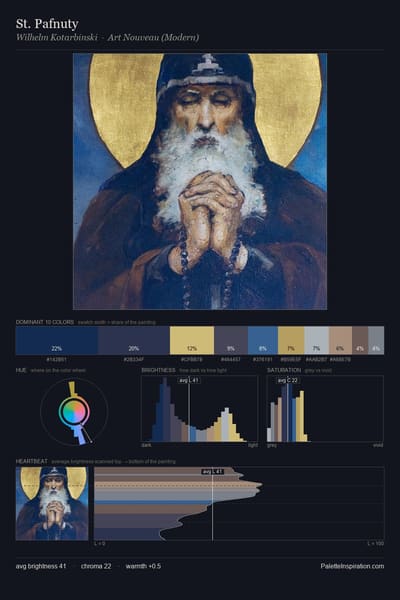Image resolution: width=400 pixels, height=600 pixels.
Task: Click "avg C 22" marker in saturation chart
Action: coord(288,380)
